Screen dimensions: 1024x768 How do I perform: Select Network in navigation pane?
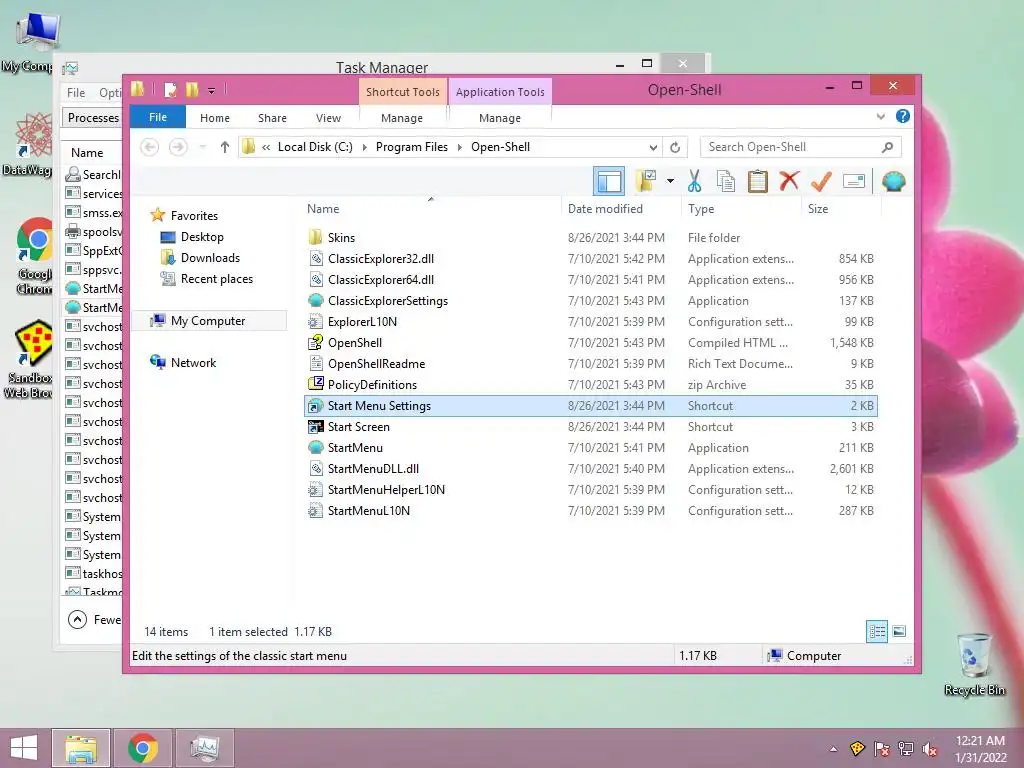click(193, 362)
